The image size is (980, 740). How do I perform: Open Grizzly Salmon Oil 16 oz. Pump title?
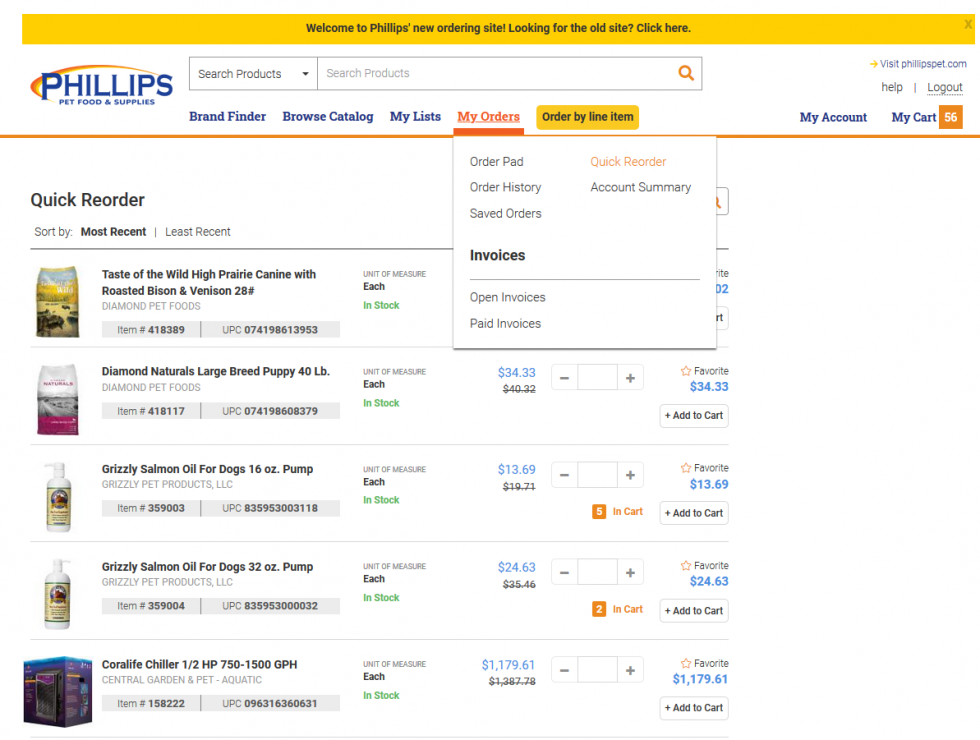208,469
